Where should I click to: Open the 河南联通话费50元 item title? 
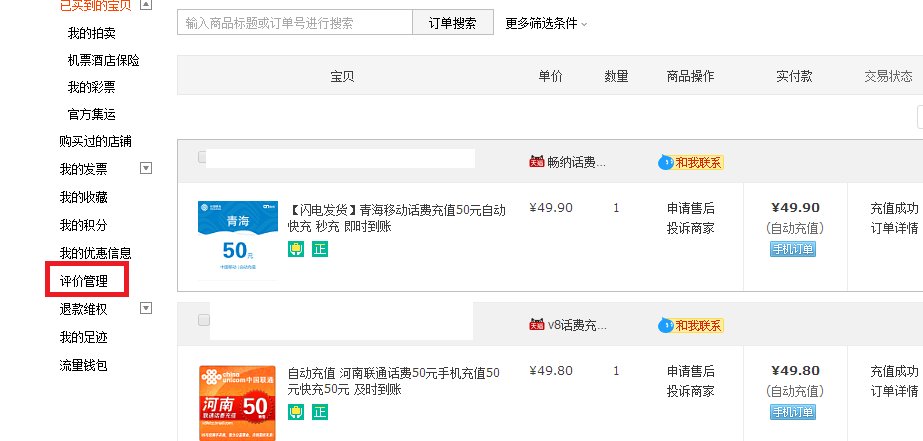coord(393,381)
